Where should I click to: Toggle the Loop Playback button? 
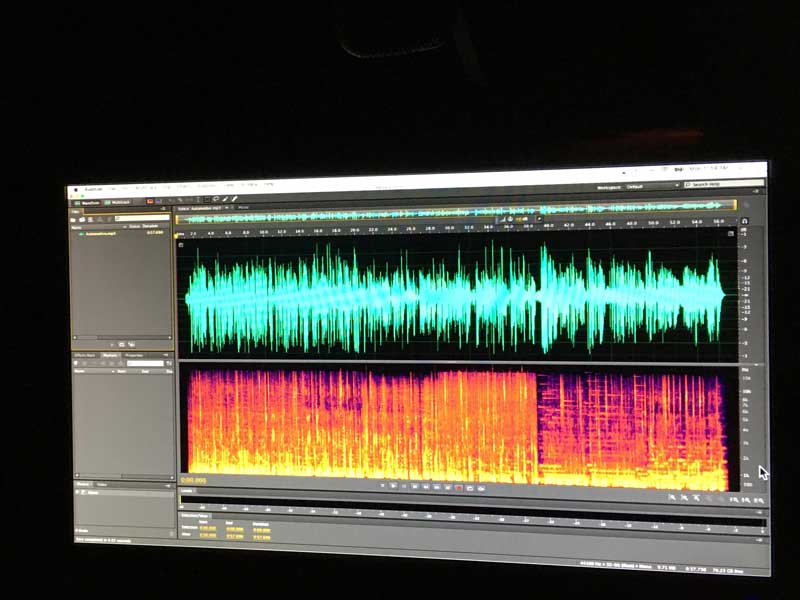point(470,489)
